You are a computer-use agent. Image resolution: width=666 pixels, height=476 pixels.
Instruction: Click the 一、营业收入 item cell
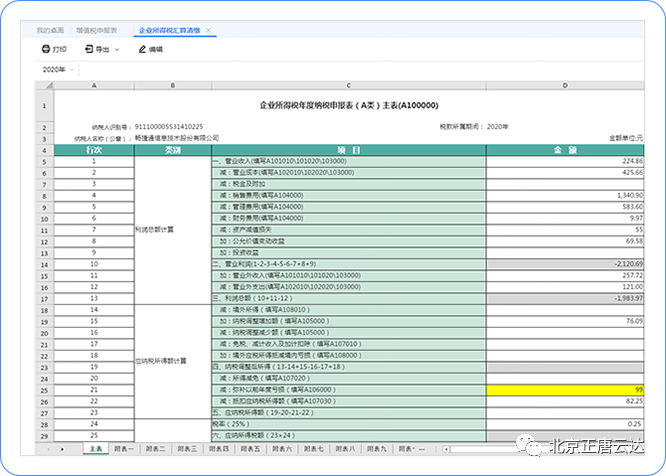[349, 161]
